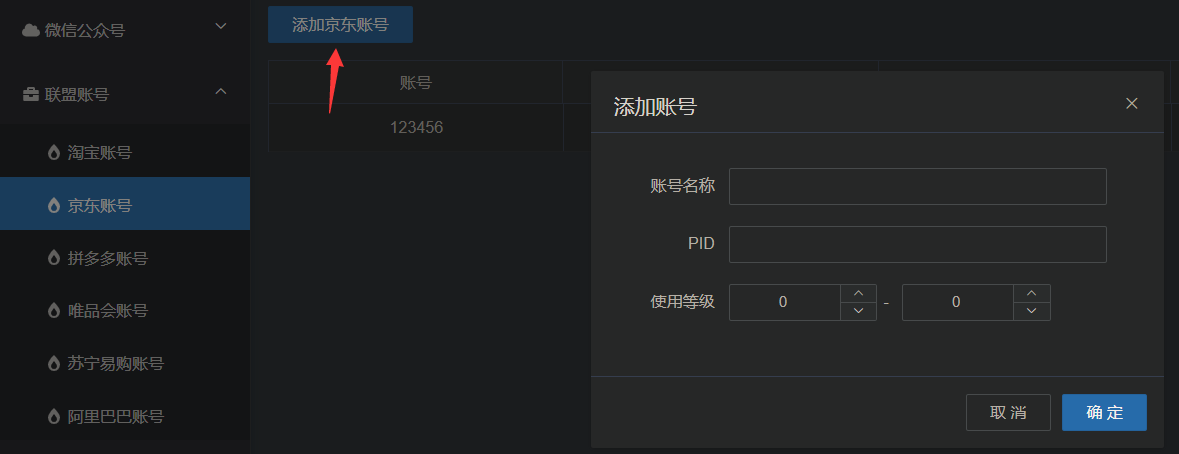Click the flame icon next to 拼多多账号
This screenshot has height=454, width=1179.
(53, 259)
